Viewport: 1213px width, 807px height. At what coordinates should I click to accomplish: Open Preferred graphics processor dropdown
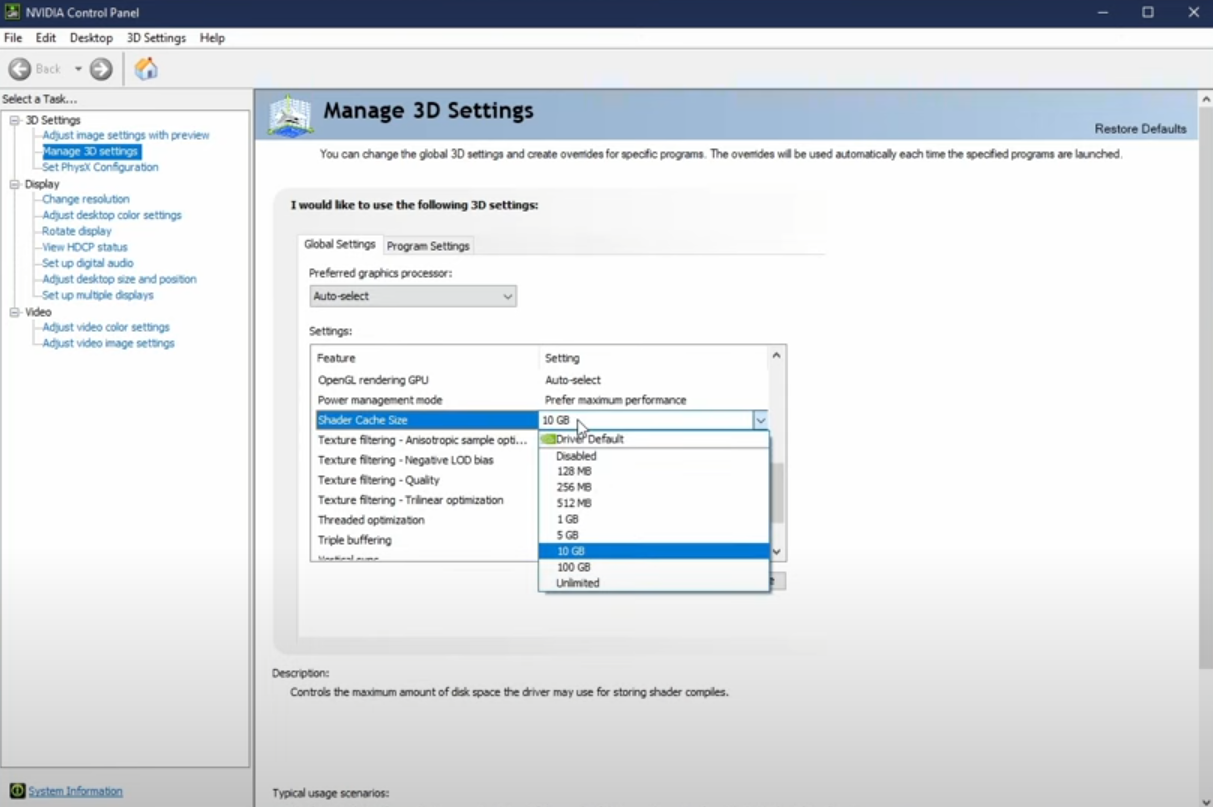tap(413, 296)
